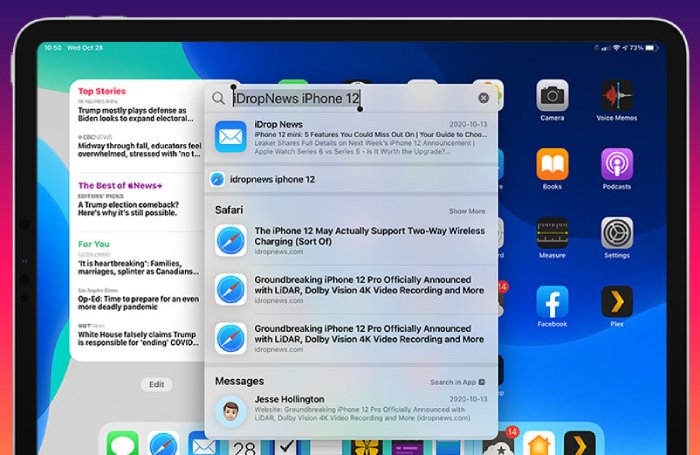
Task: Click the Spotlight search text field
Action: tap(350, 98)
